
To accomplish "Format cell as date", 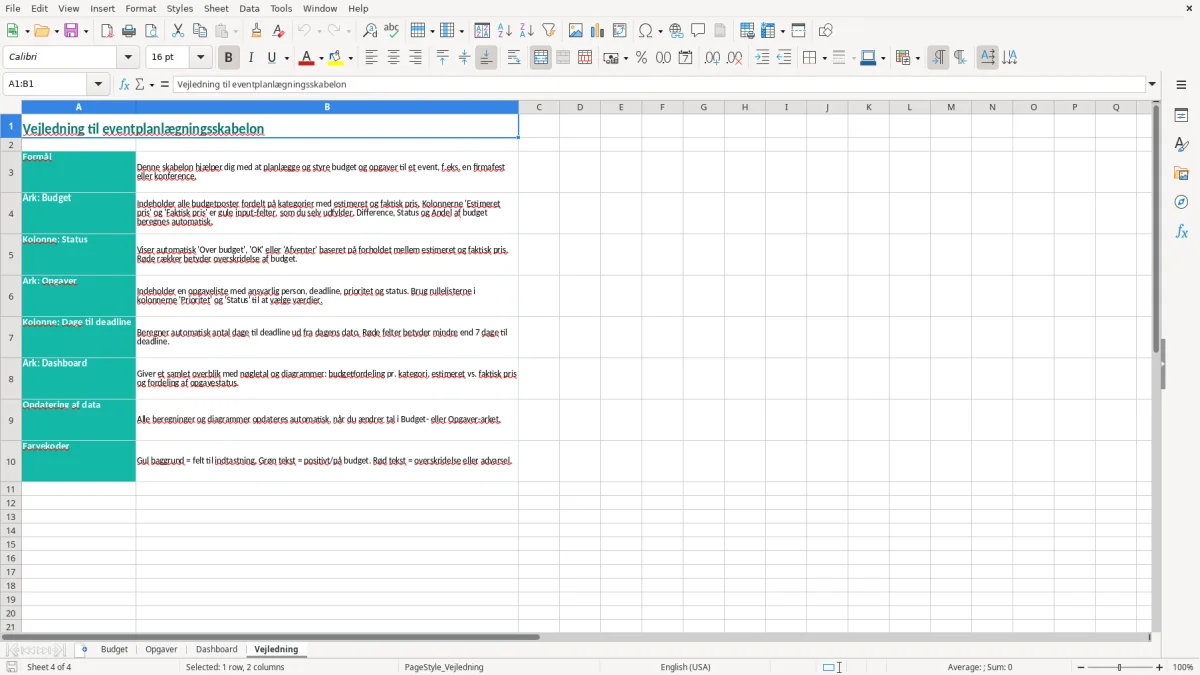I will (686, 58).
